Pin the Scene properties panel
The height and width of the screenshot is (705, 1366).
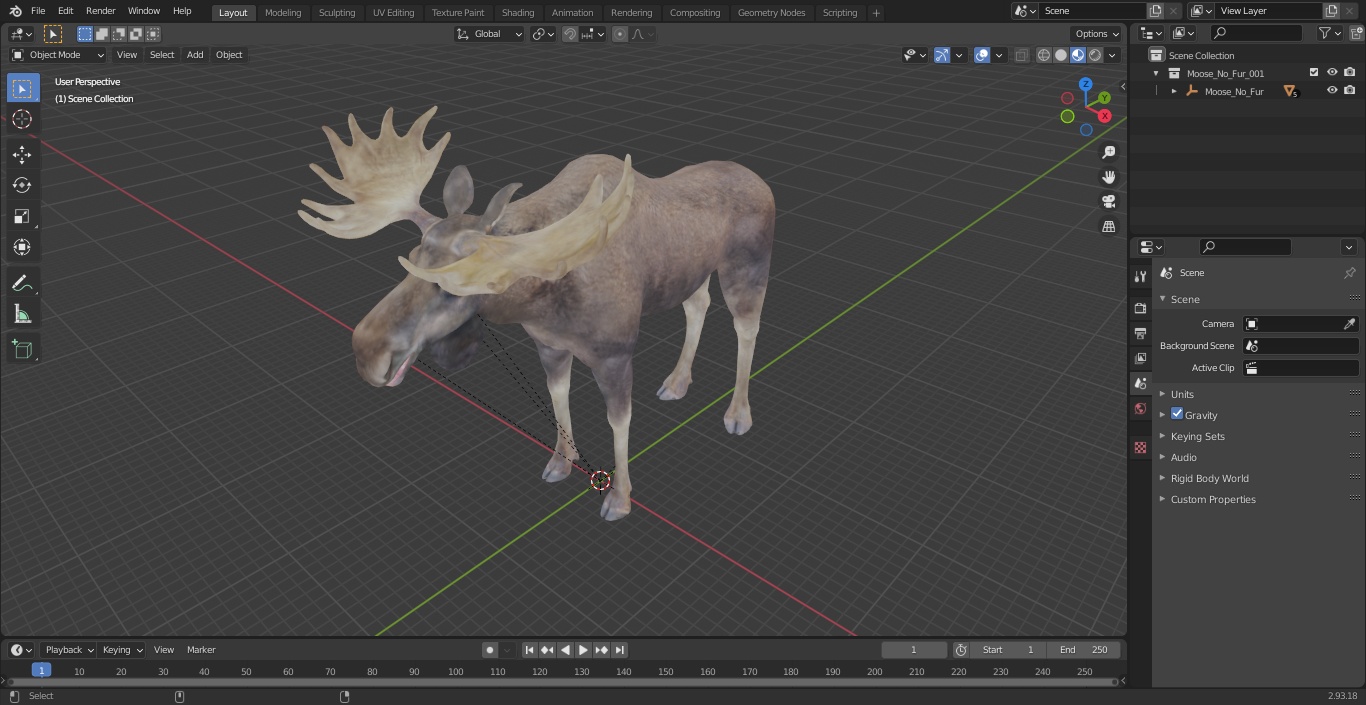pyautogui.click(x=1349, y=273)
